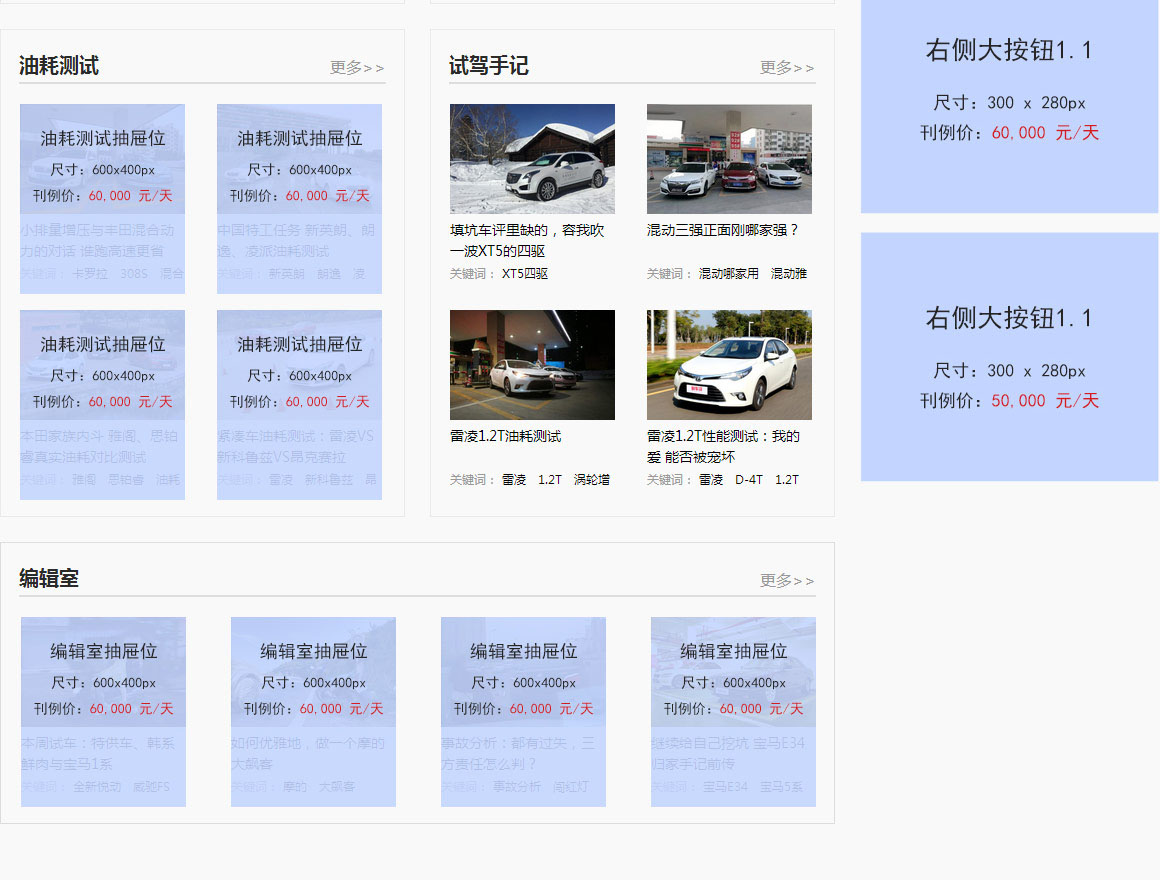Click keyword 混动雅
This screenshot has width=1160, height=880.
click(x=789, y=274)
